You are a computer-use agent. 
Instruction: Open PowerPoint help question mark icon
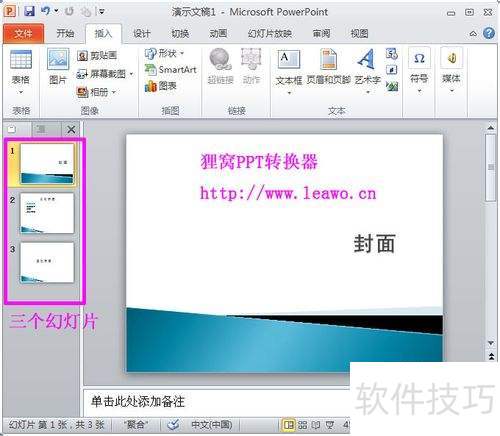pos(489,33)
